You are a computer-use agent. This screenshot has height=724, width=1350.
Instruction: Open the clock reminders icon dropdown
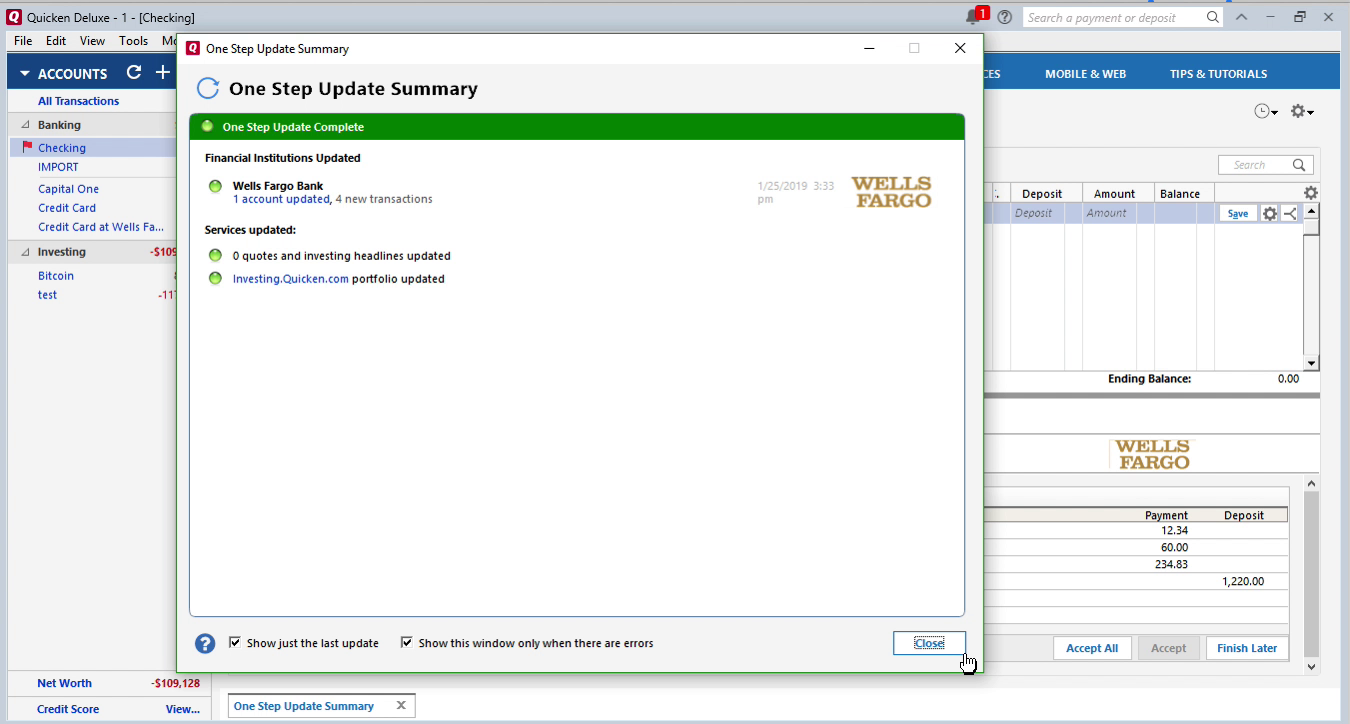tap(1266, 111)
